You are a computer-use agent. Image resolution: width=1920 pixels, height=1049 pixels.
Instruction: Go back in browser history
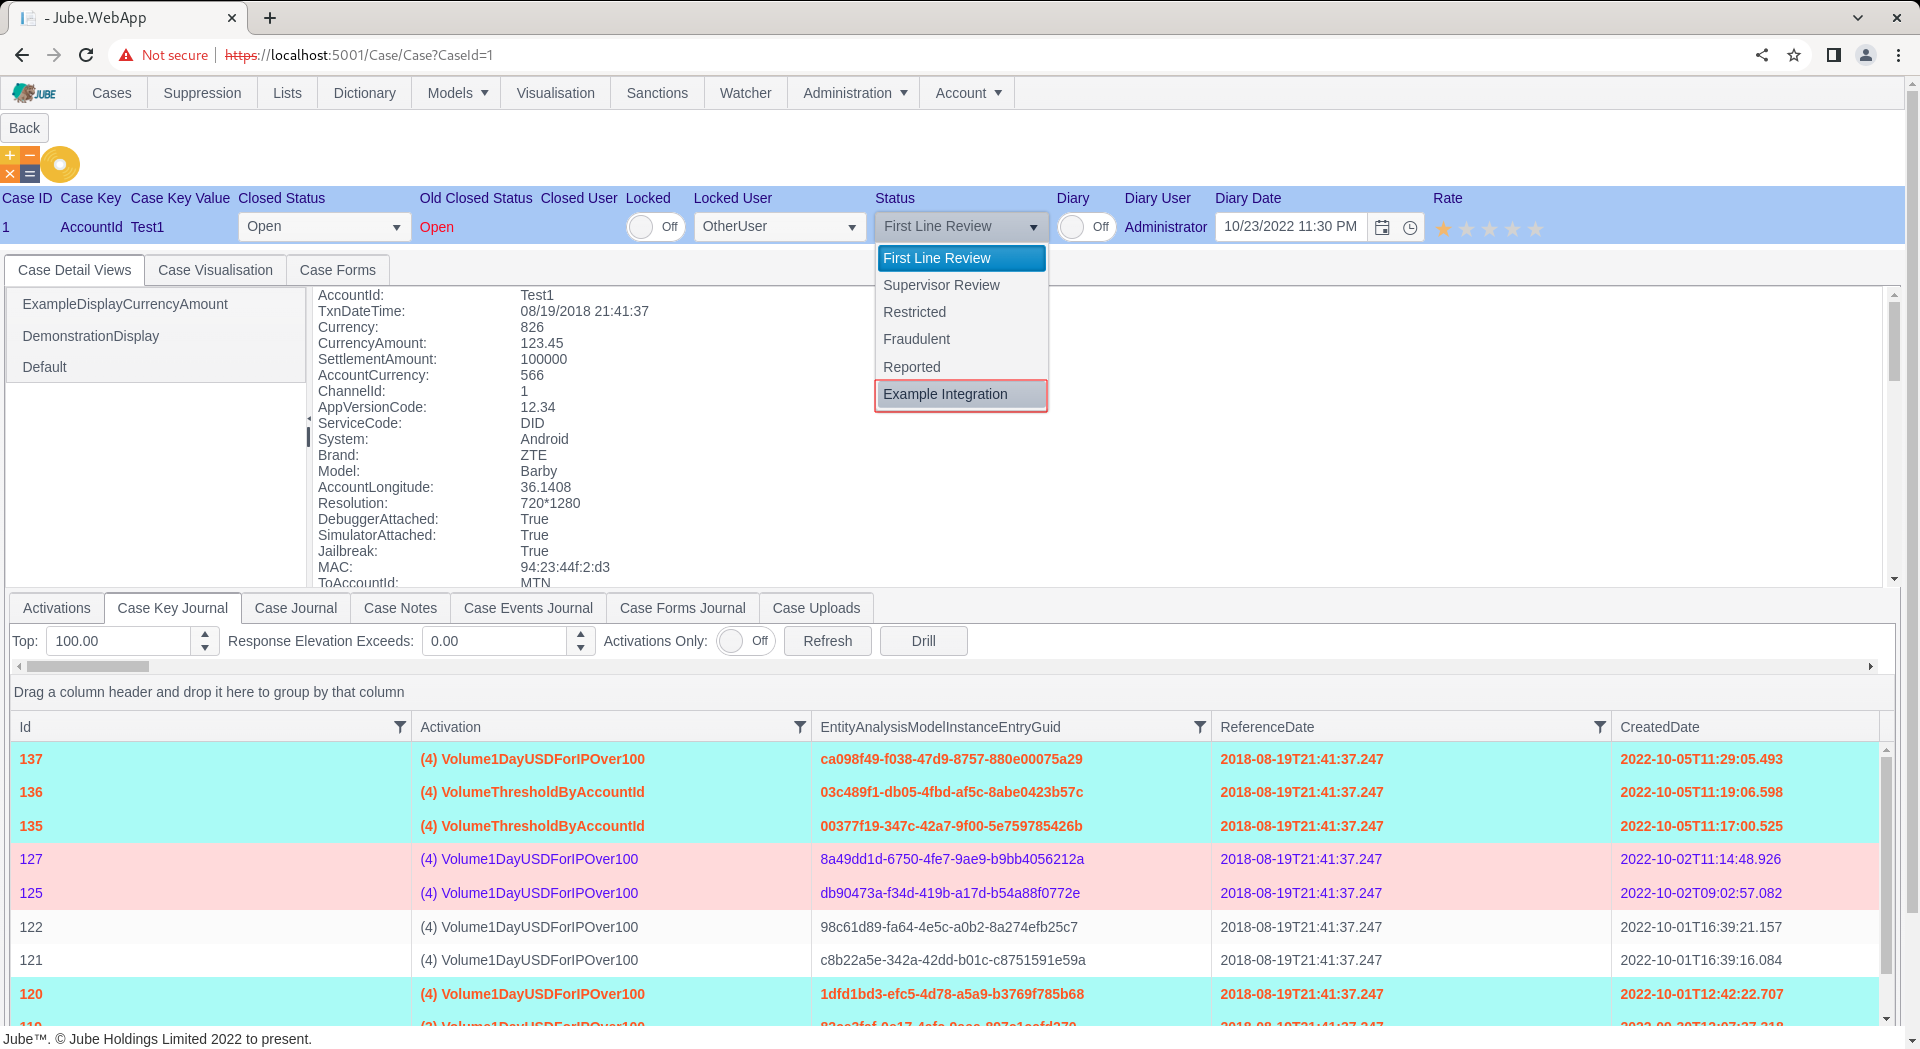pyautogui.click(x=22, y=55)
